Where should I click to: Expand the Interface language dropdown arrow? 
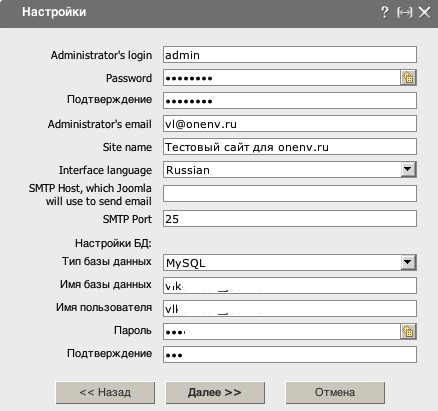tap(408, 170)
